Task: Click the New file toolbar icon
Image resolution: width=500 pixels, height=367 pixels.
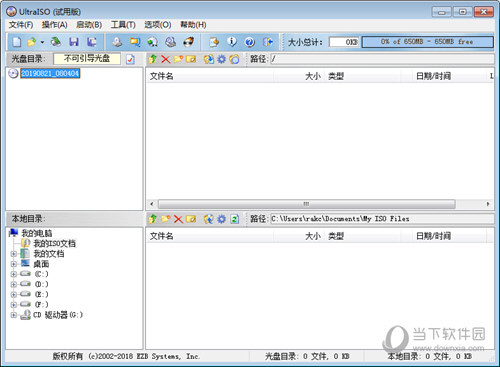Action: point(17,42)
